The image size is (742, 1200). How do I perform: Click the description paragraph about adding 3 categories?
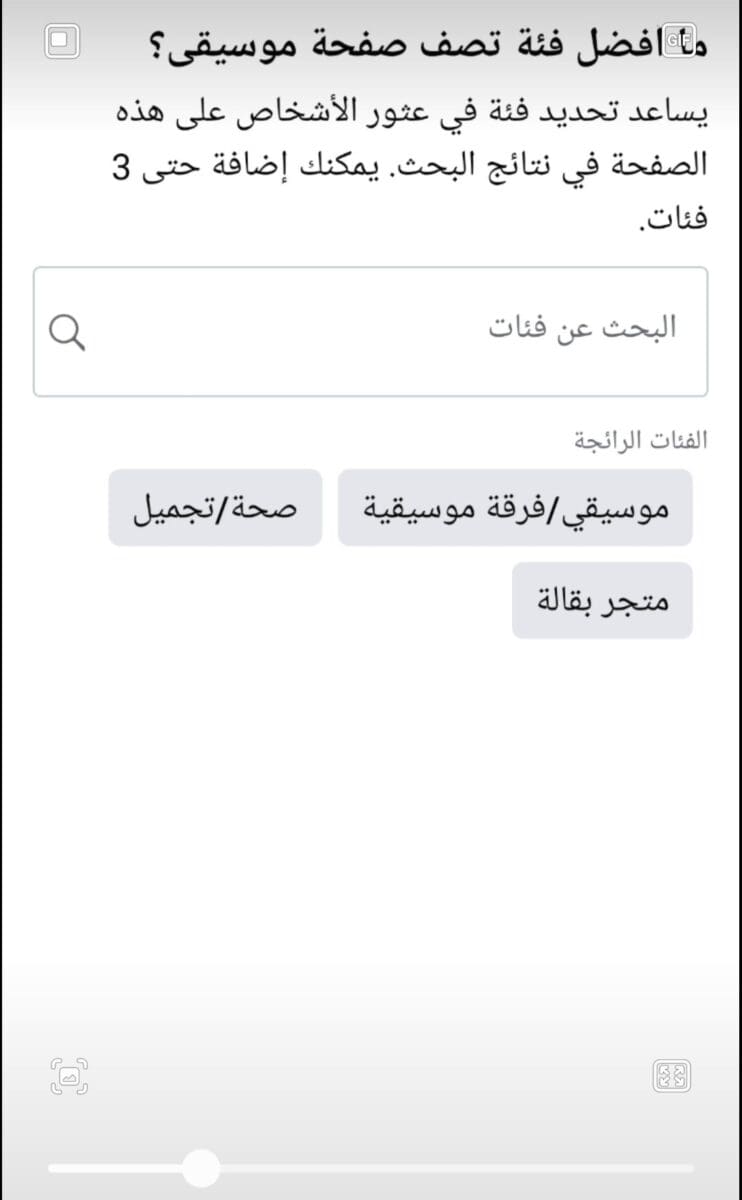click(x=408, y=165)
